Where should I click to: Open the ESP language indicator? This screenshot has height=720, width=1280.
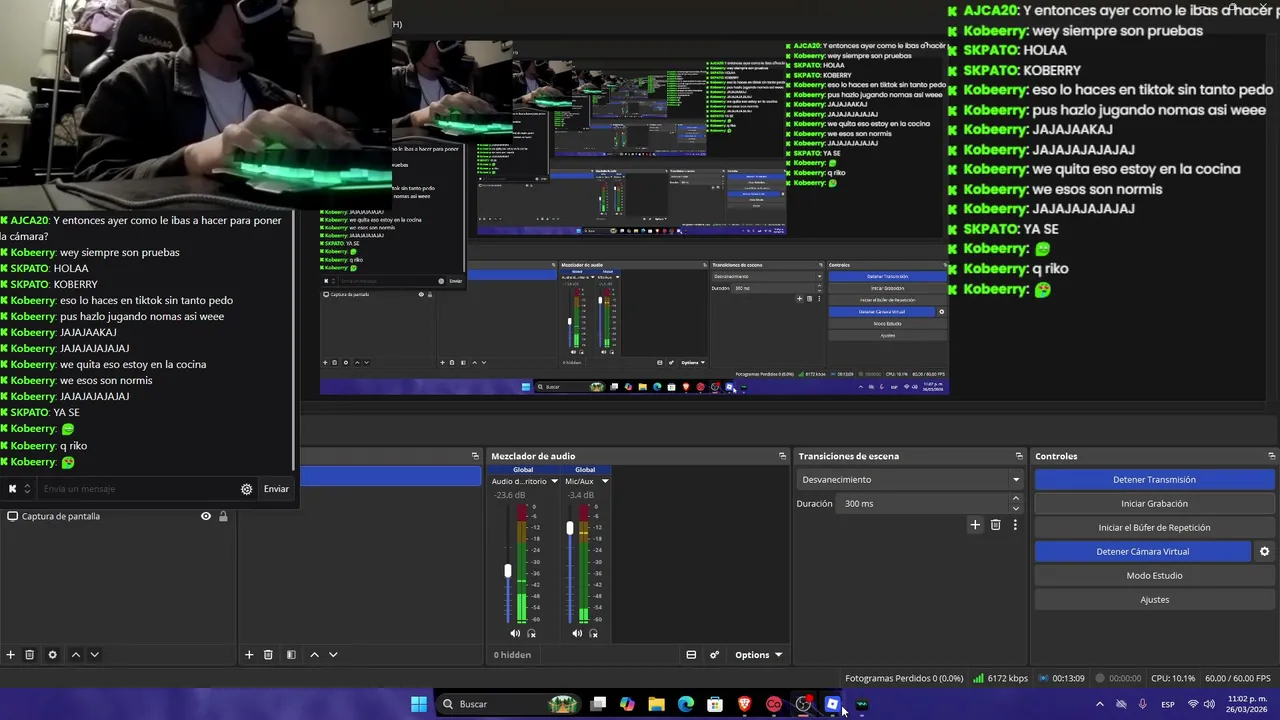[x=1168, y=704]
